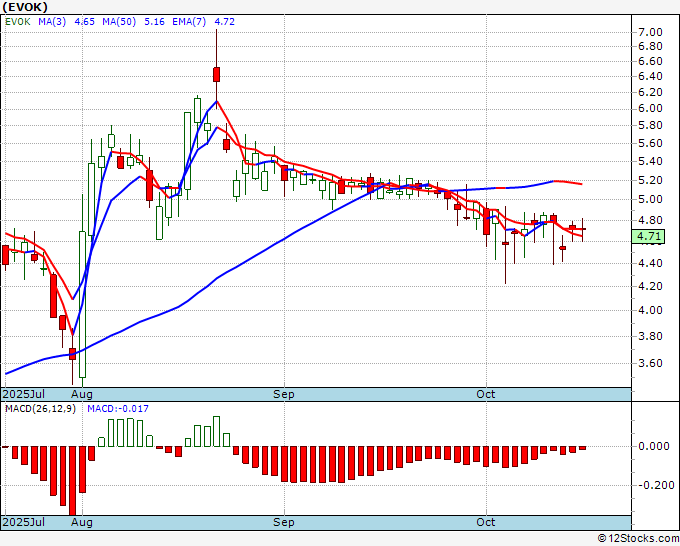Click the MACD(26,12,9) indicator label

pos(41,409)
